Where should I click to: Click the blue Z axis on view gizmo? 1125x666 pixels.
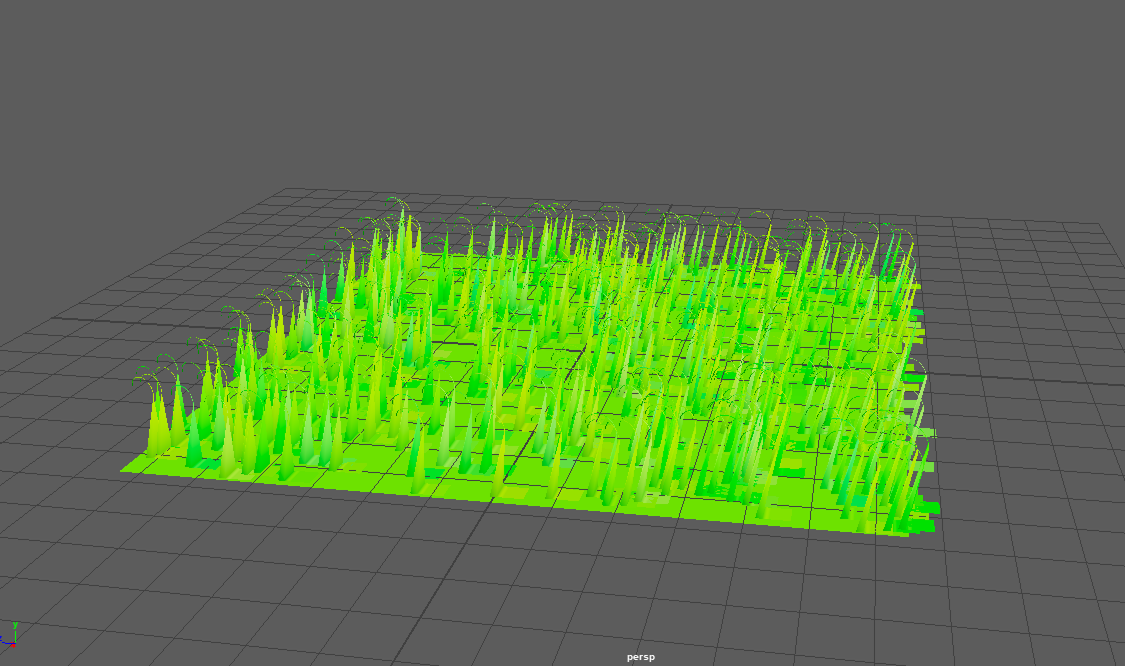click(x=4, y=641)
